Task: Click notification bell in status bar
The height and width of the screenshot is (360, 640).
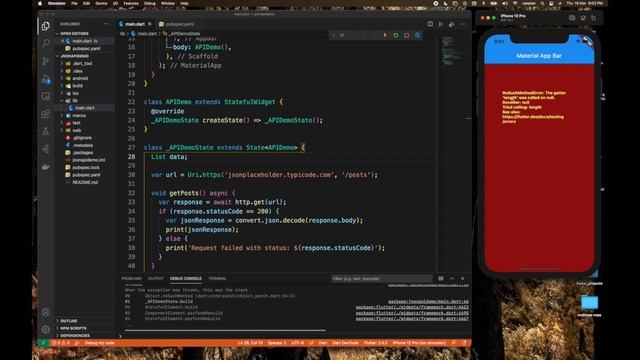Action: click(x=464, y=343)
